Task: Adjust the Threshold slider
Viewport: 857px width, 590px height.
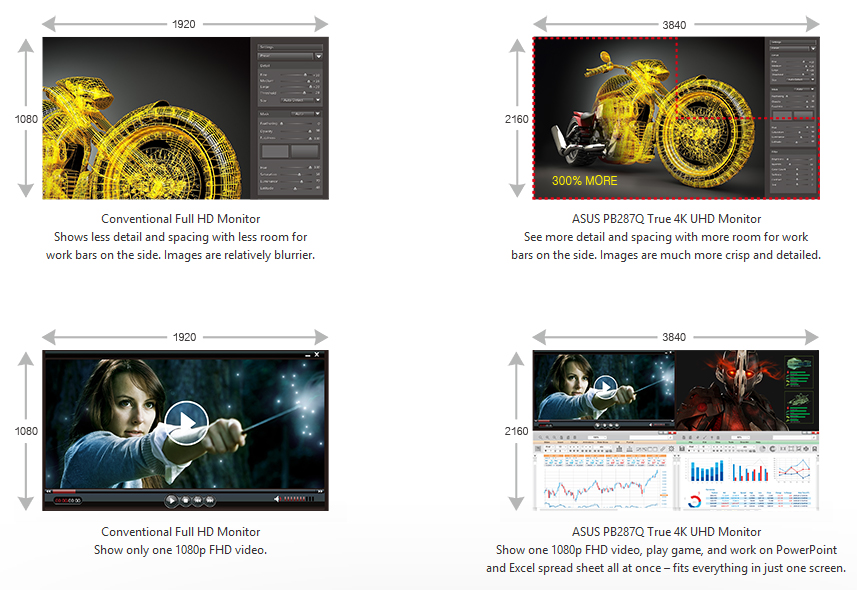Action: pos(296,92)
